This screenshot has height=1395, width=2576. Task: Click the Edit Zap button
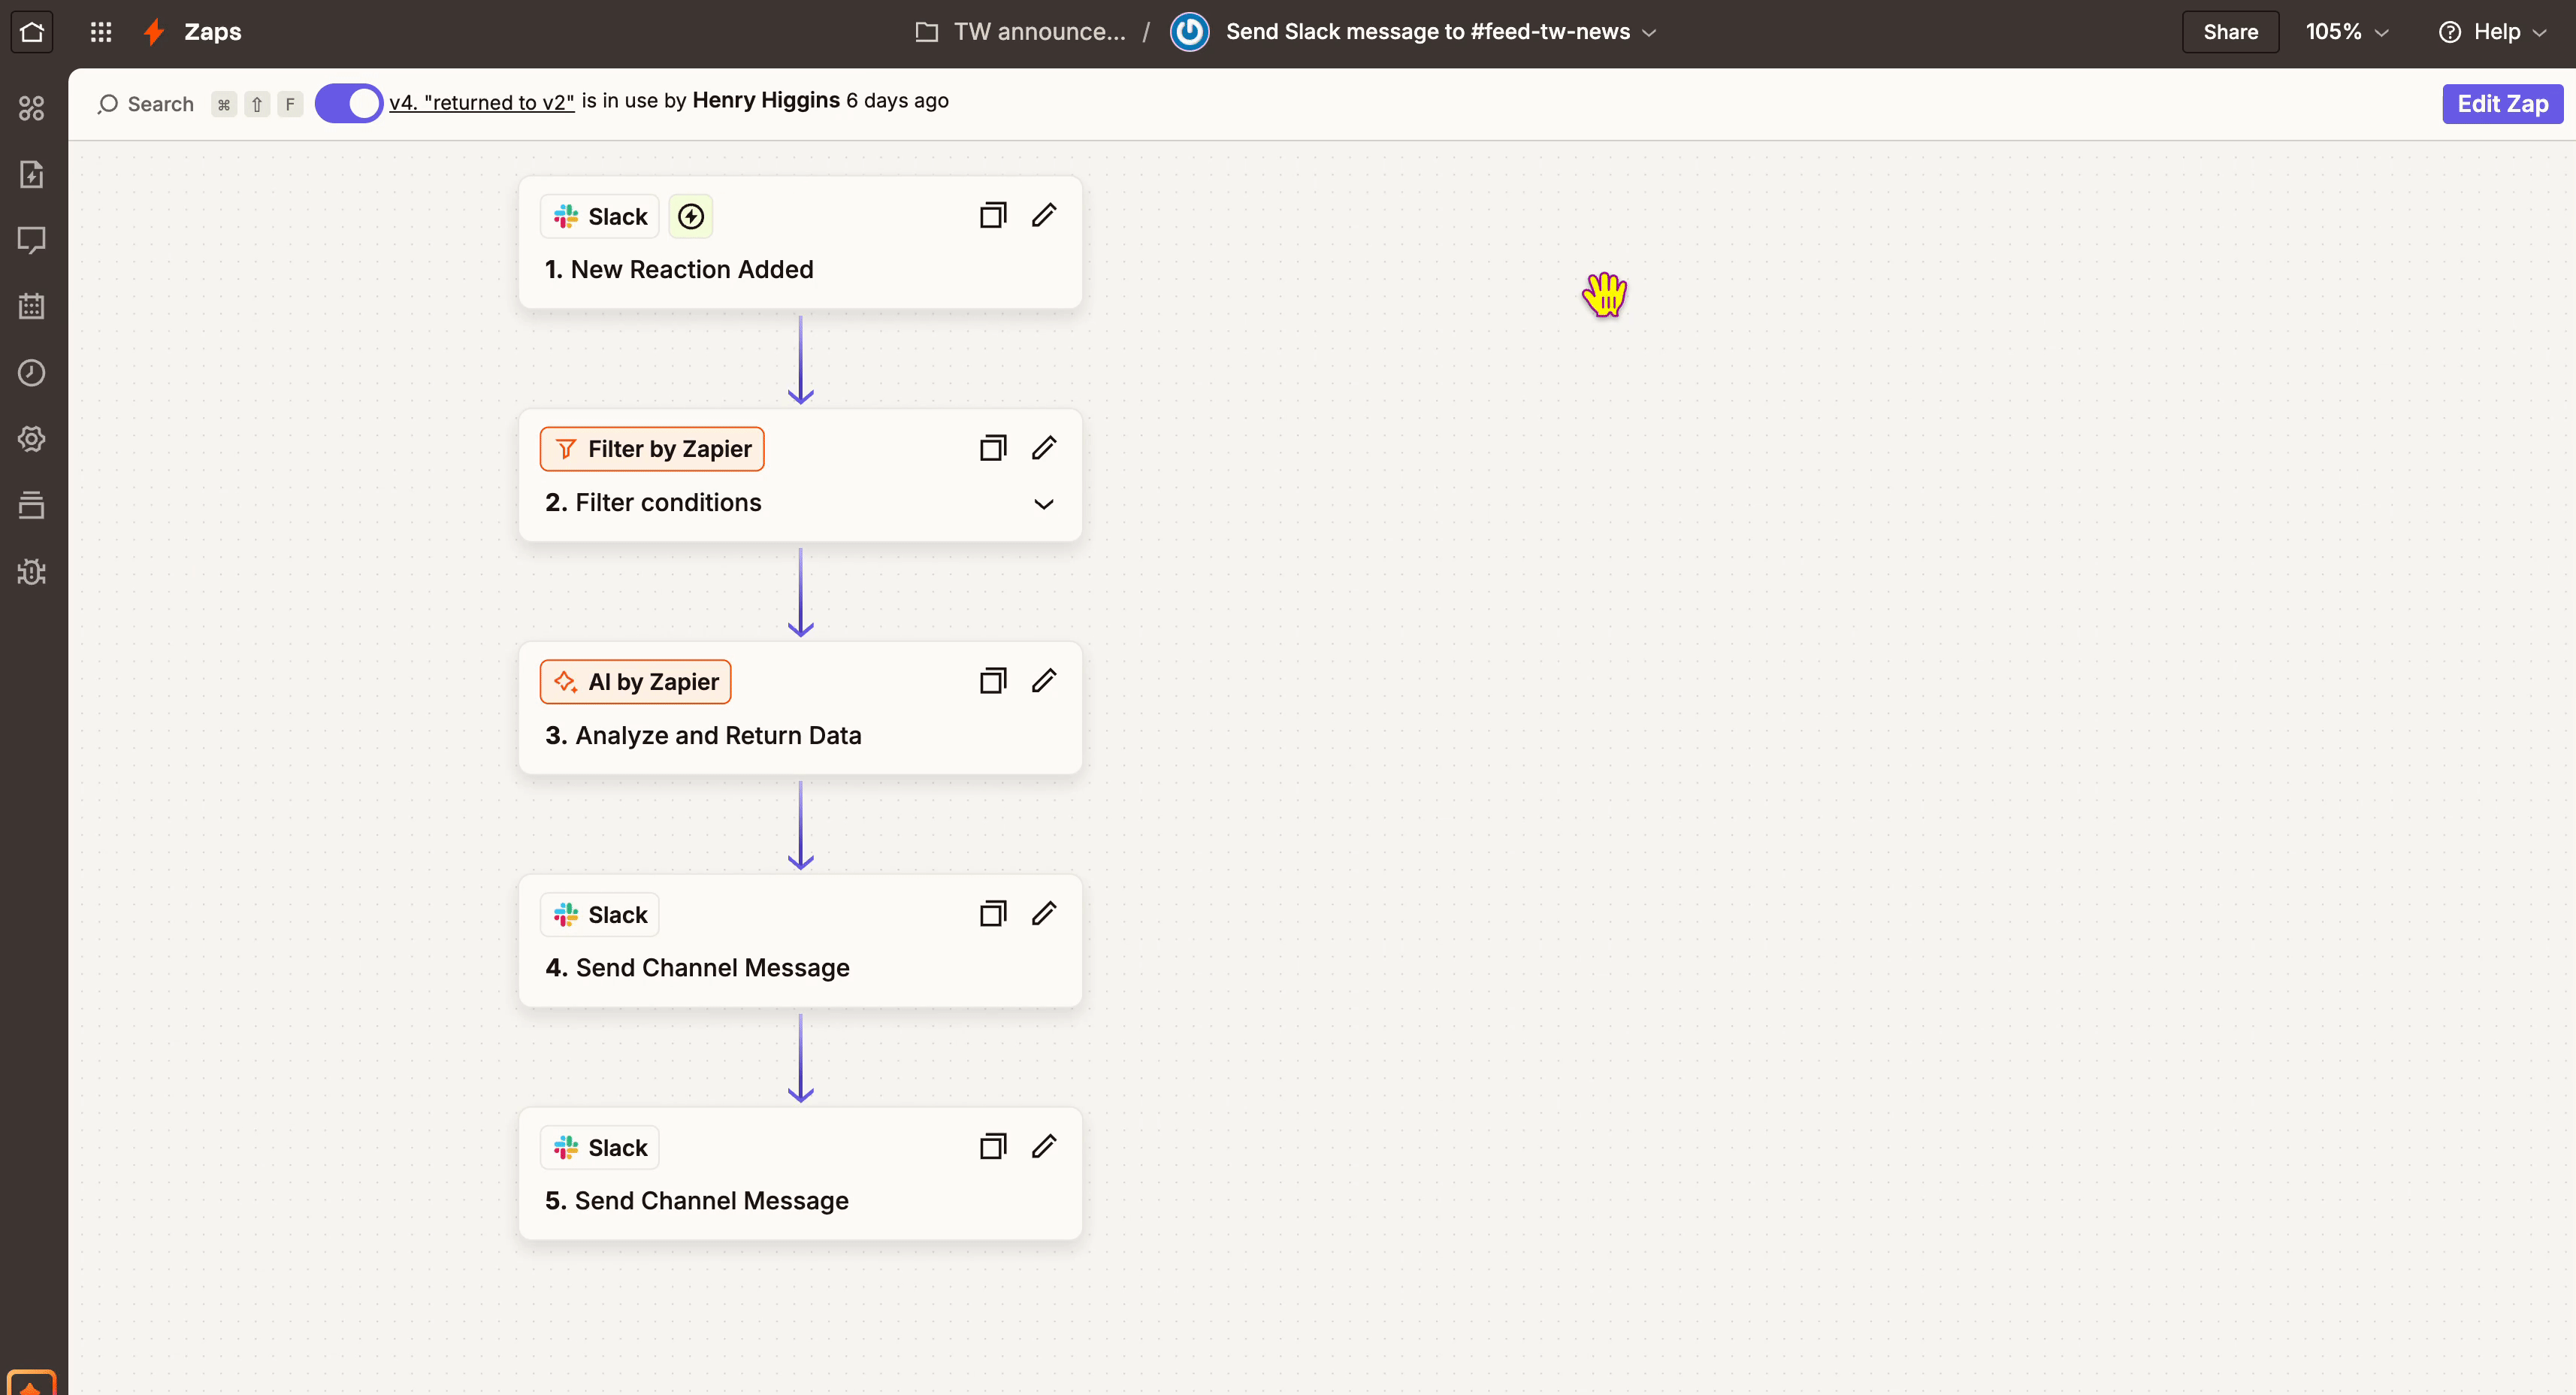point(2502,104)
